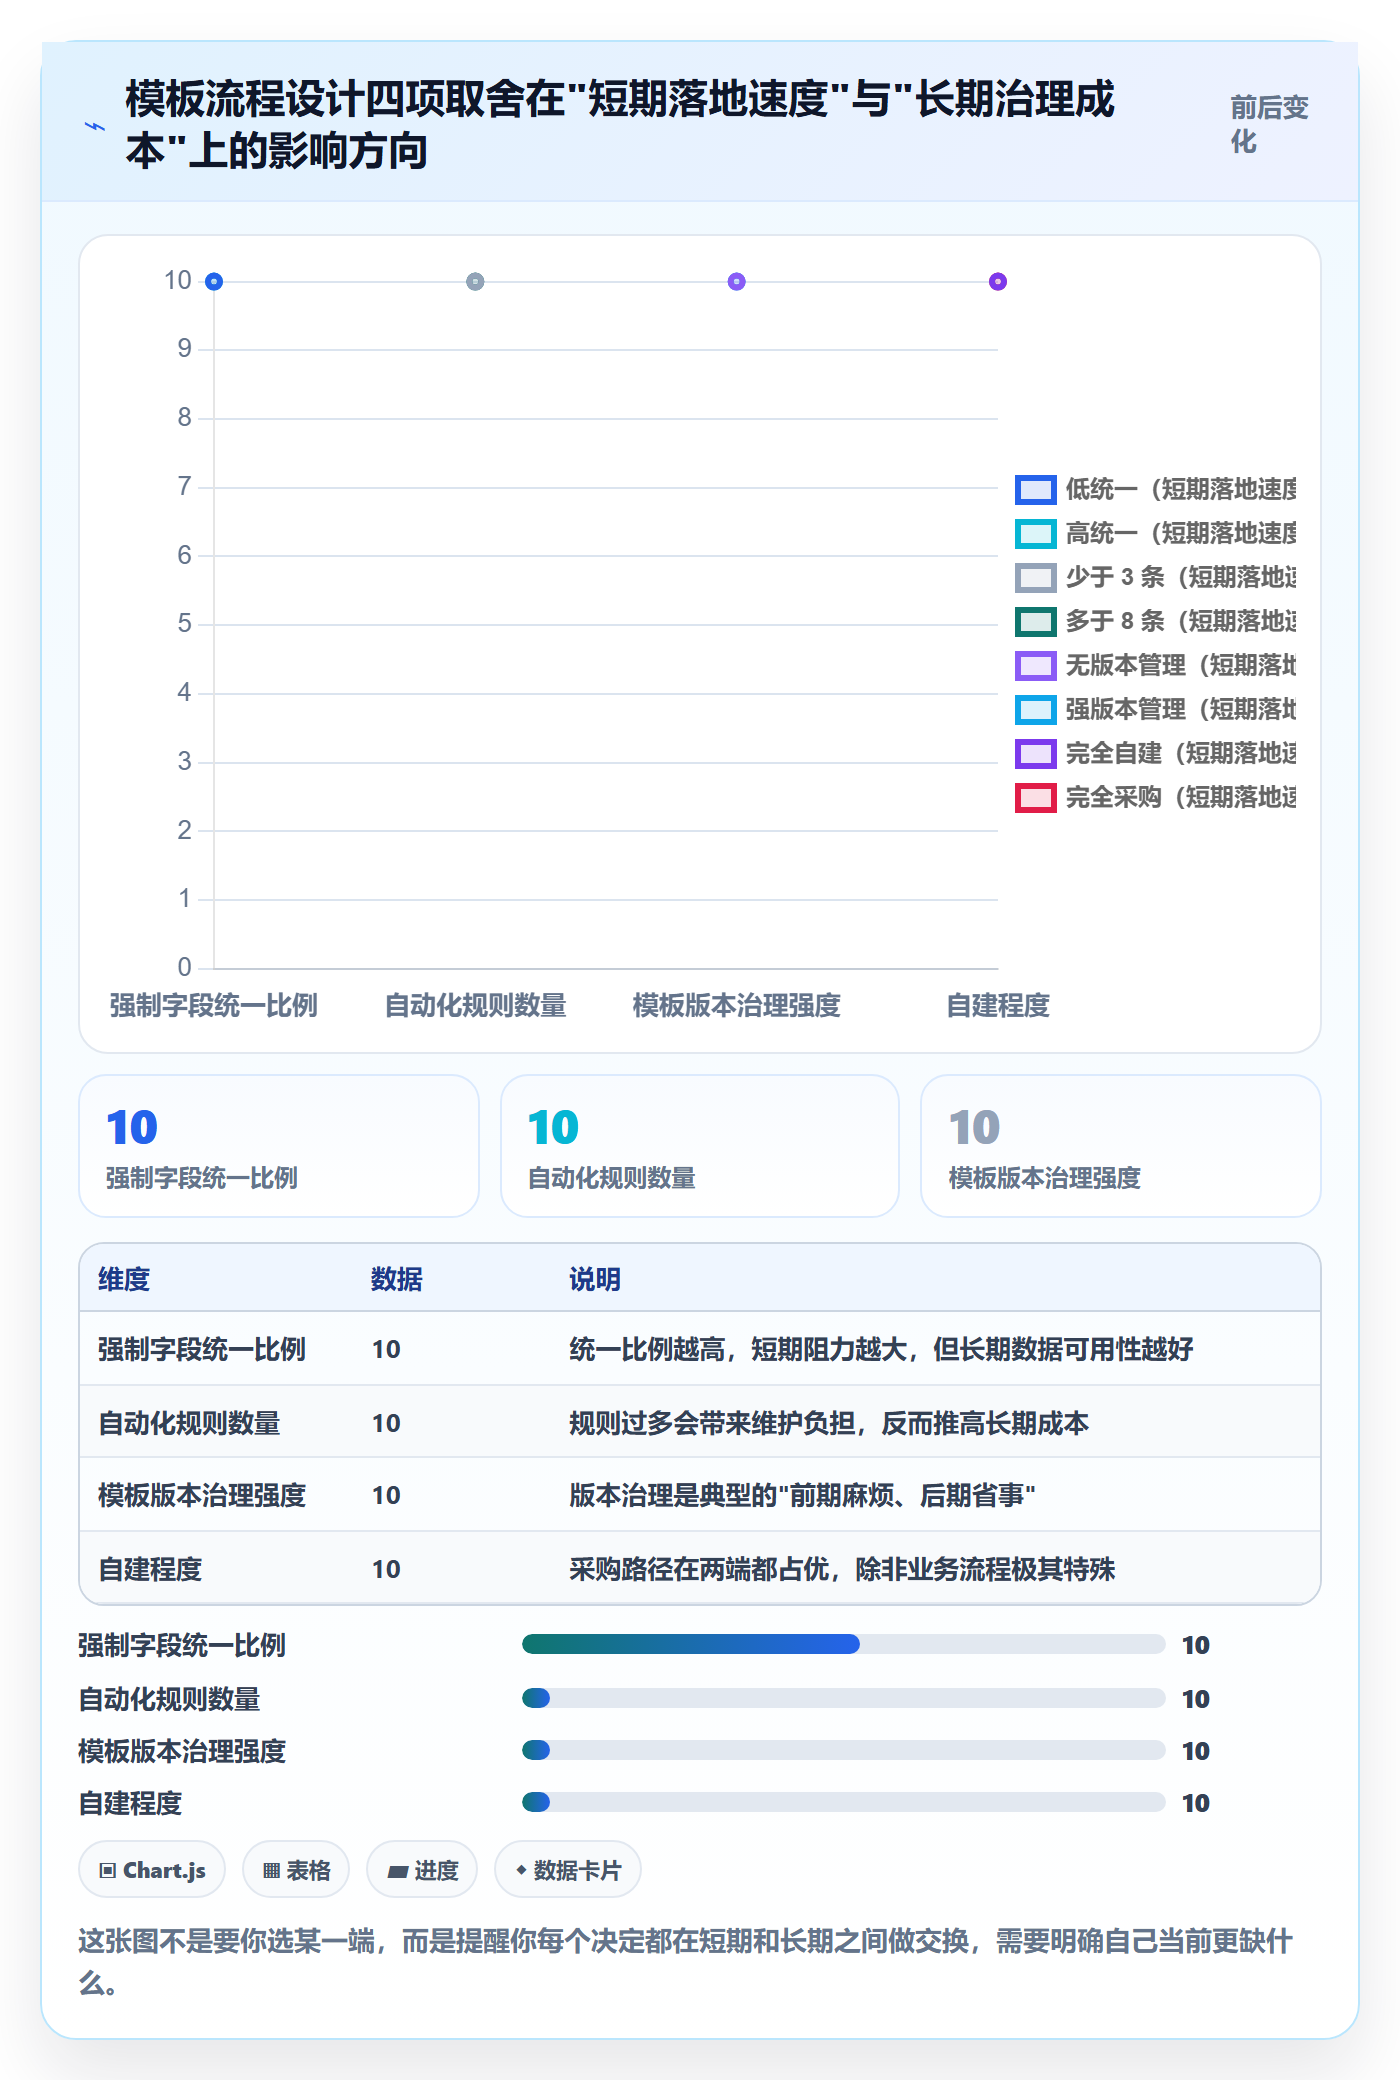Screen dimensions: 1400x2080
Task: Toggle legend entry 多于 8 条 series
Action: pyautogui.click(x=1156, y=621)
